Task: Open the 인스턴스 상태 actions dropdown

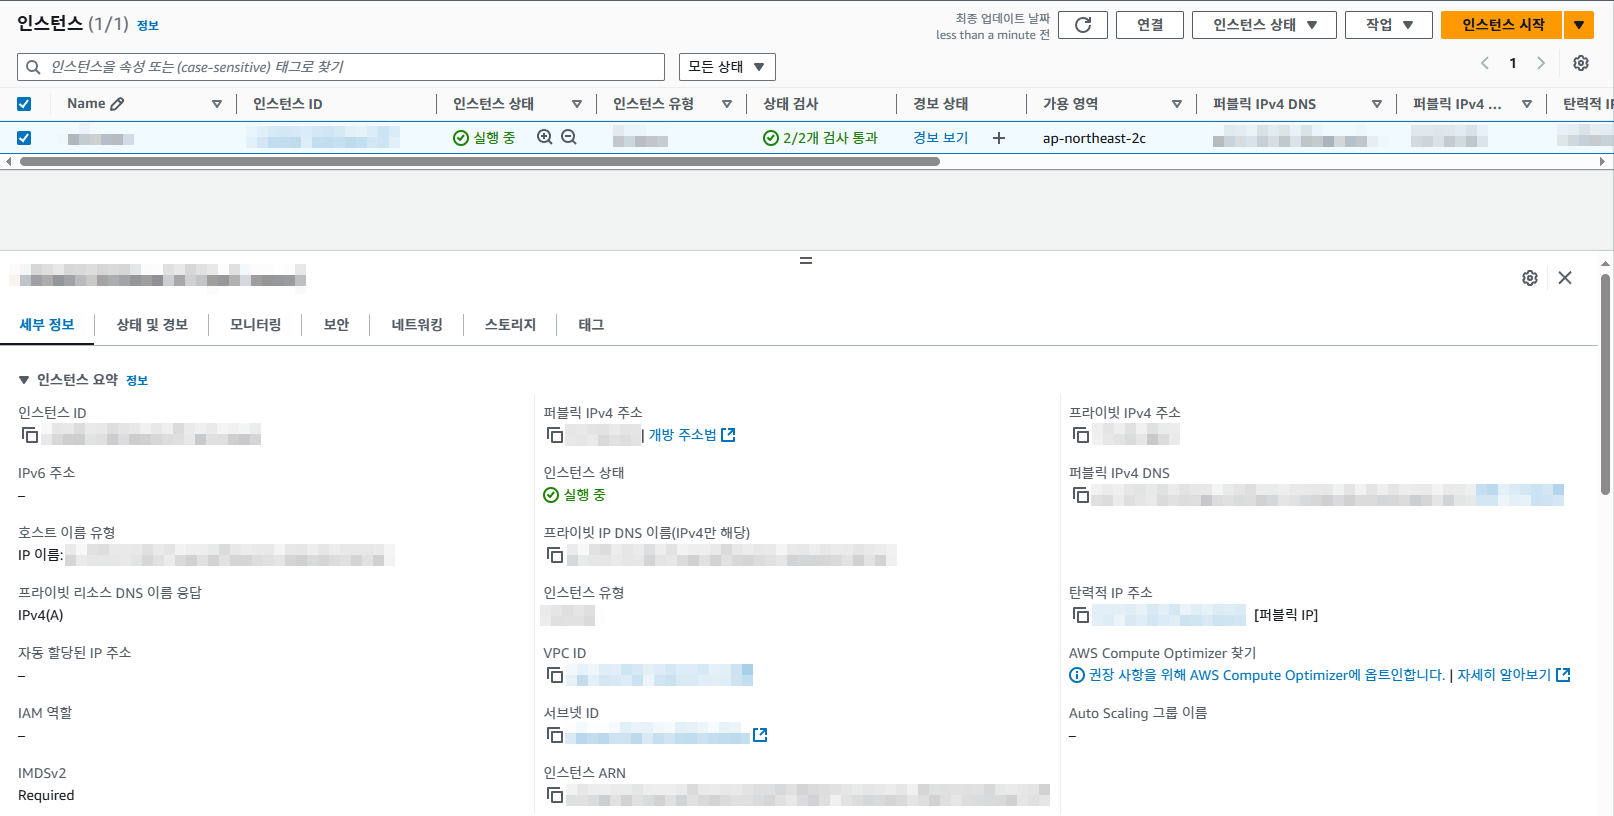Action: tap(1263, 25)
